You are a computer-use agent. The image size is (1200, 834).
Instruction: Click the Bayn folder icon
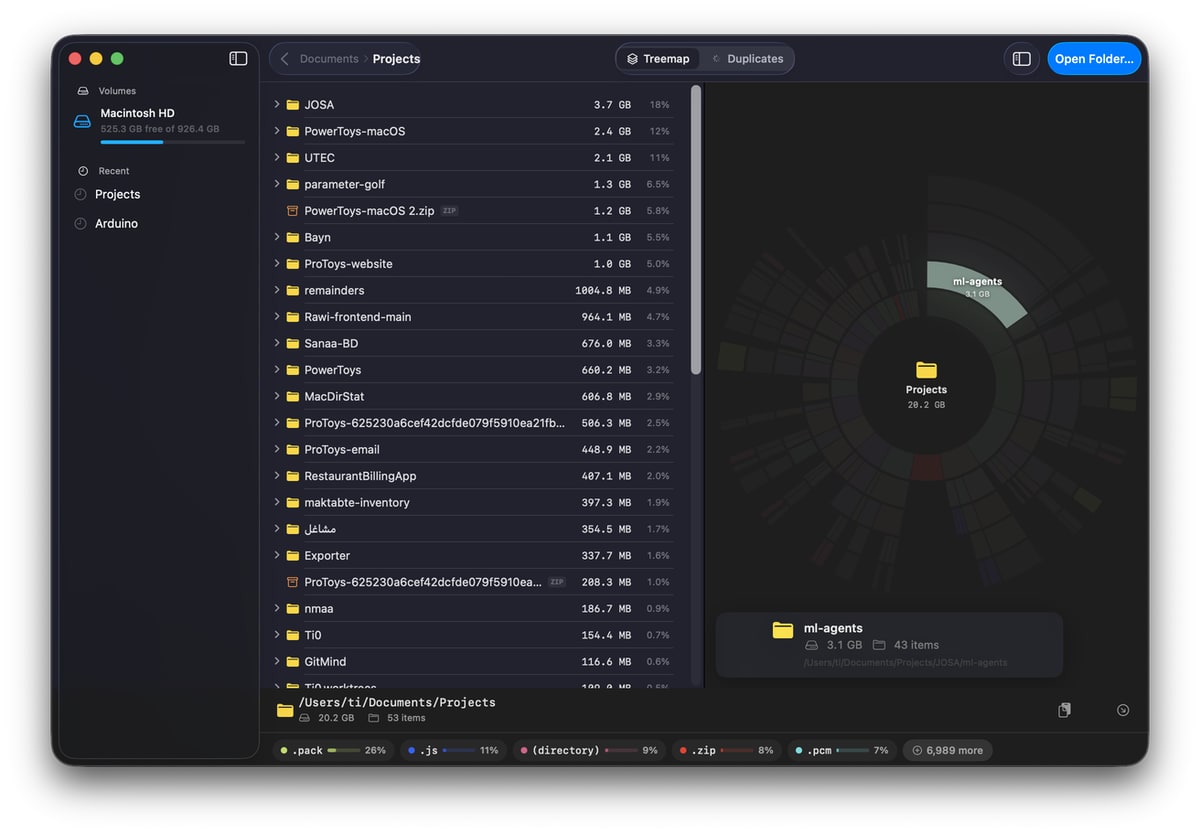(x=293, y=238)
